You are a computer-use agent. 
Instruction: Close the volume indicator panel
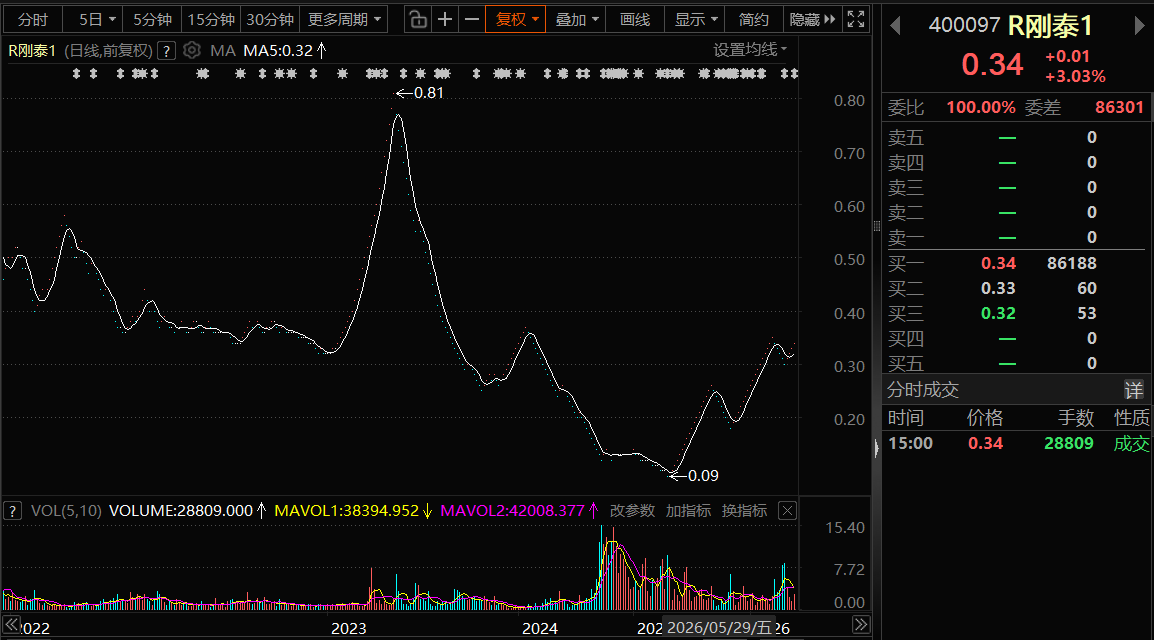[x=787, y=511]
